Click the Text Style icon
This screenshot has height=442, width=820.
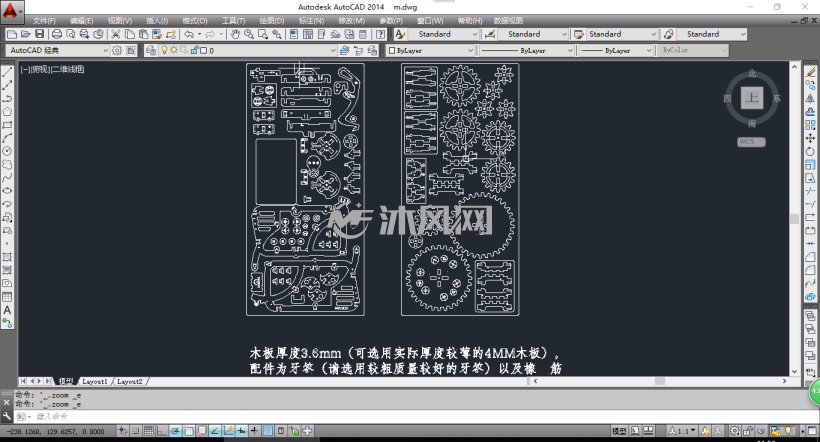click(x=400, y=34)
